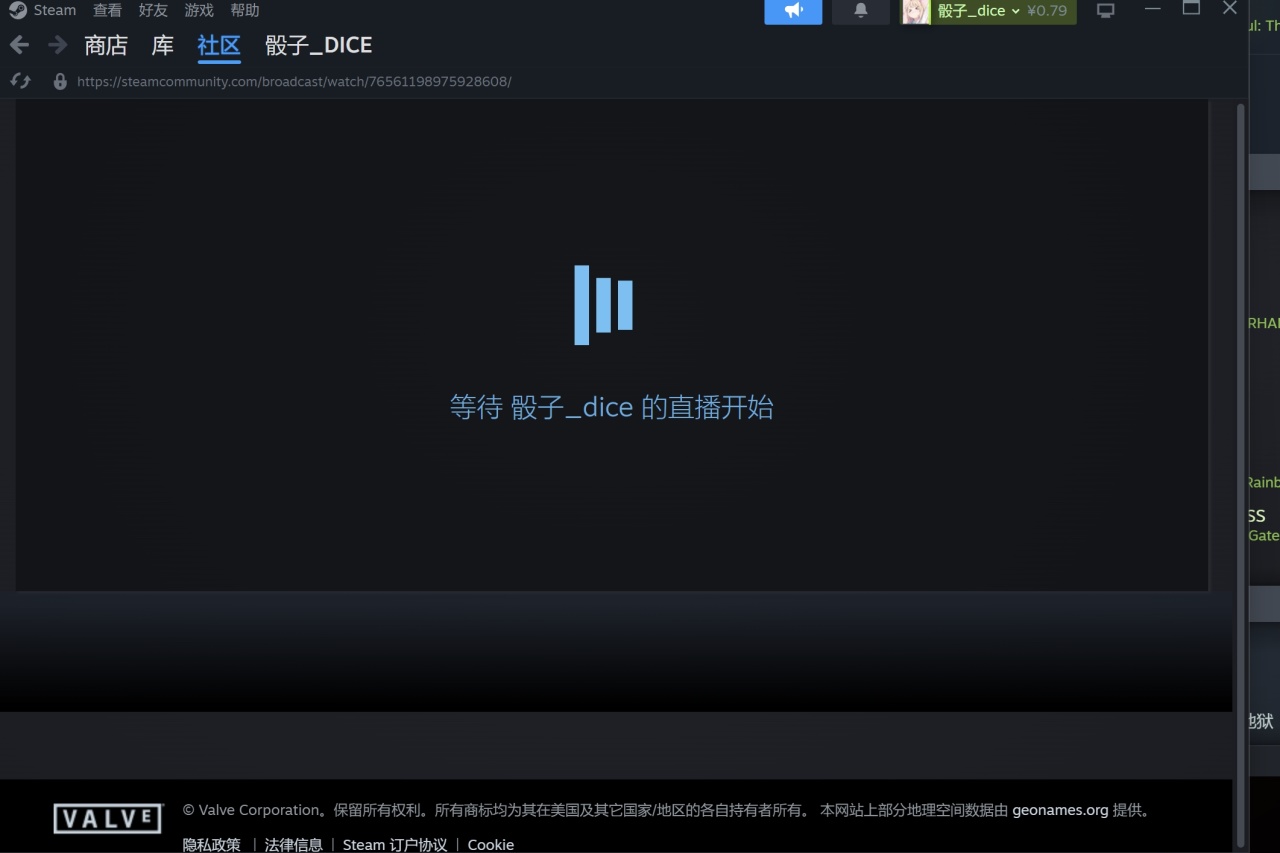This screenshot has height=853, width=1280.
Task: Open the 好友 menu
Action: [x=153, y=10]
